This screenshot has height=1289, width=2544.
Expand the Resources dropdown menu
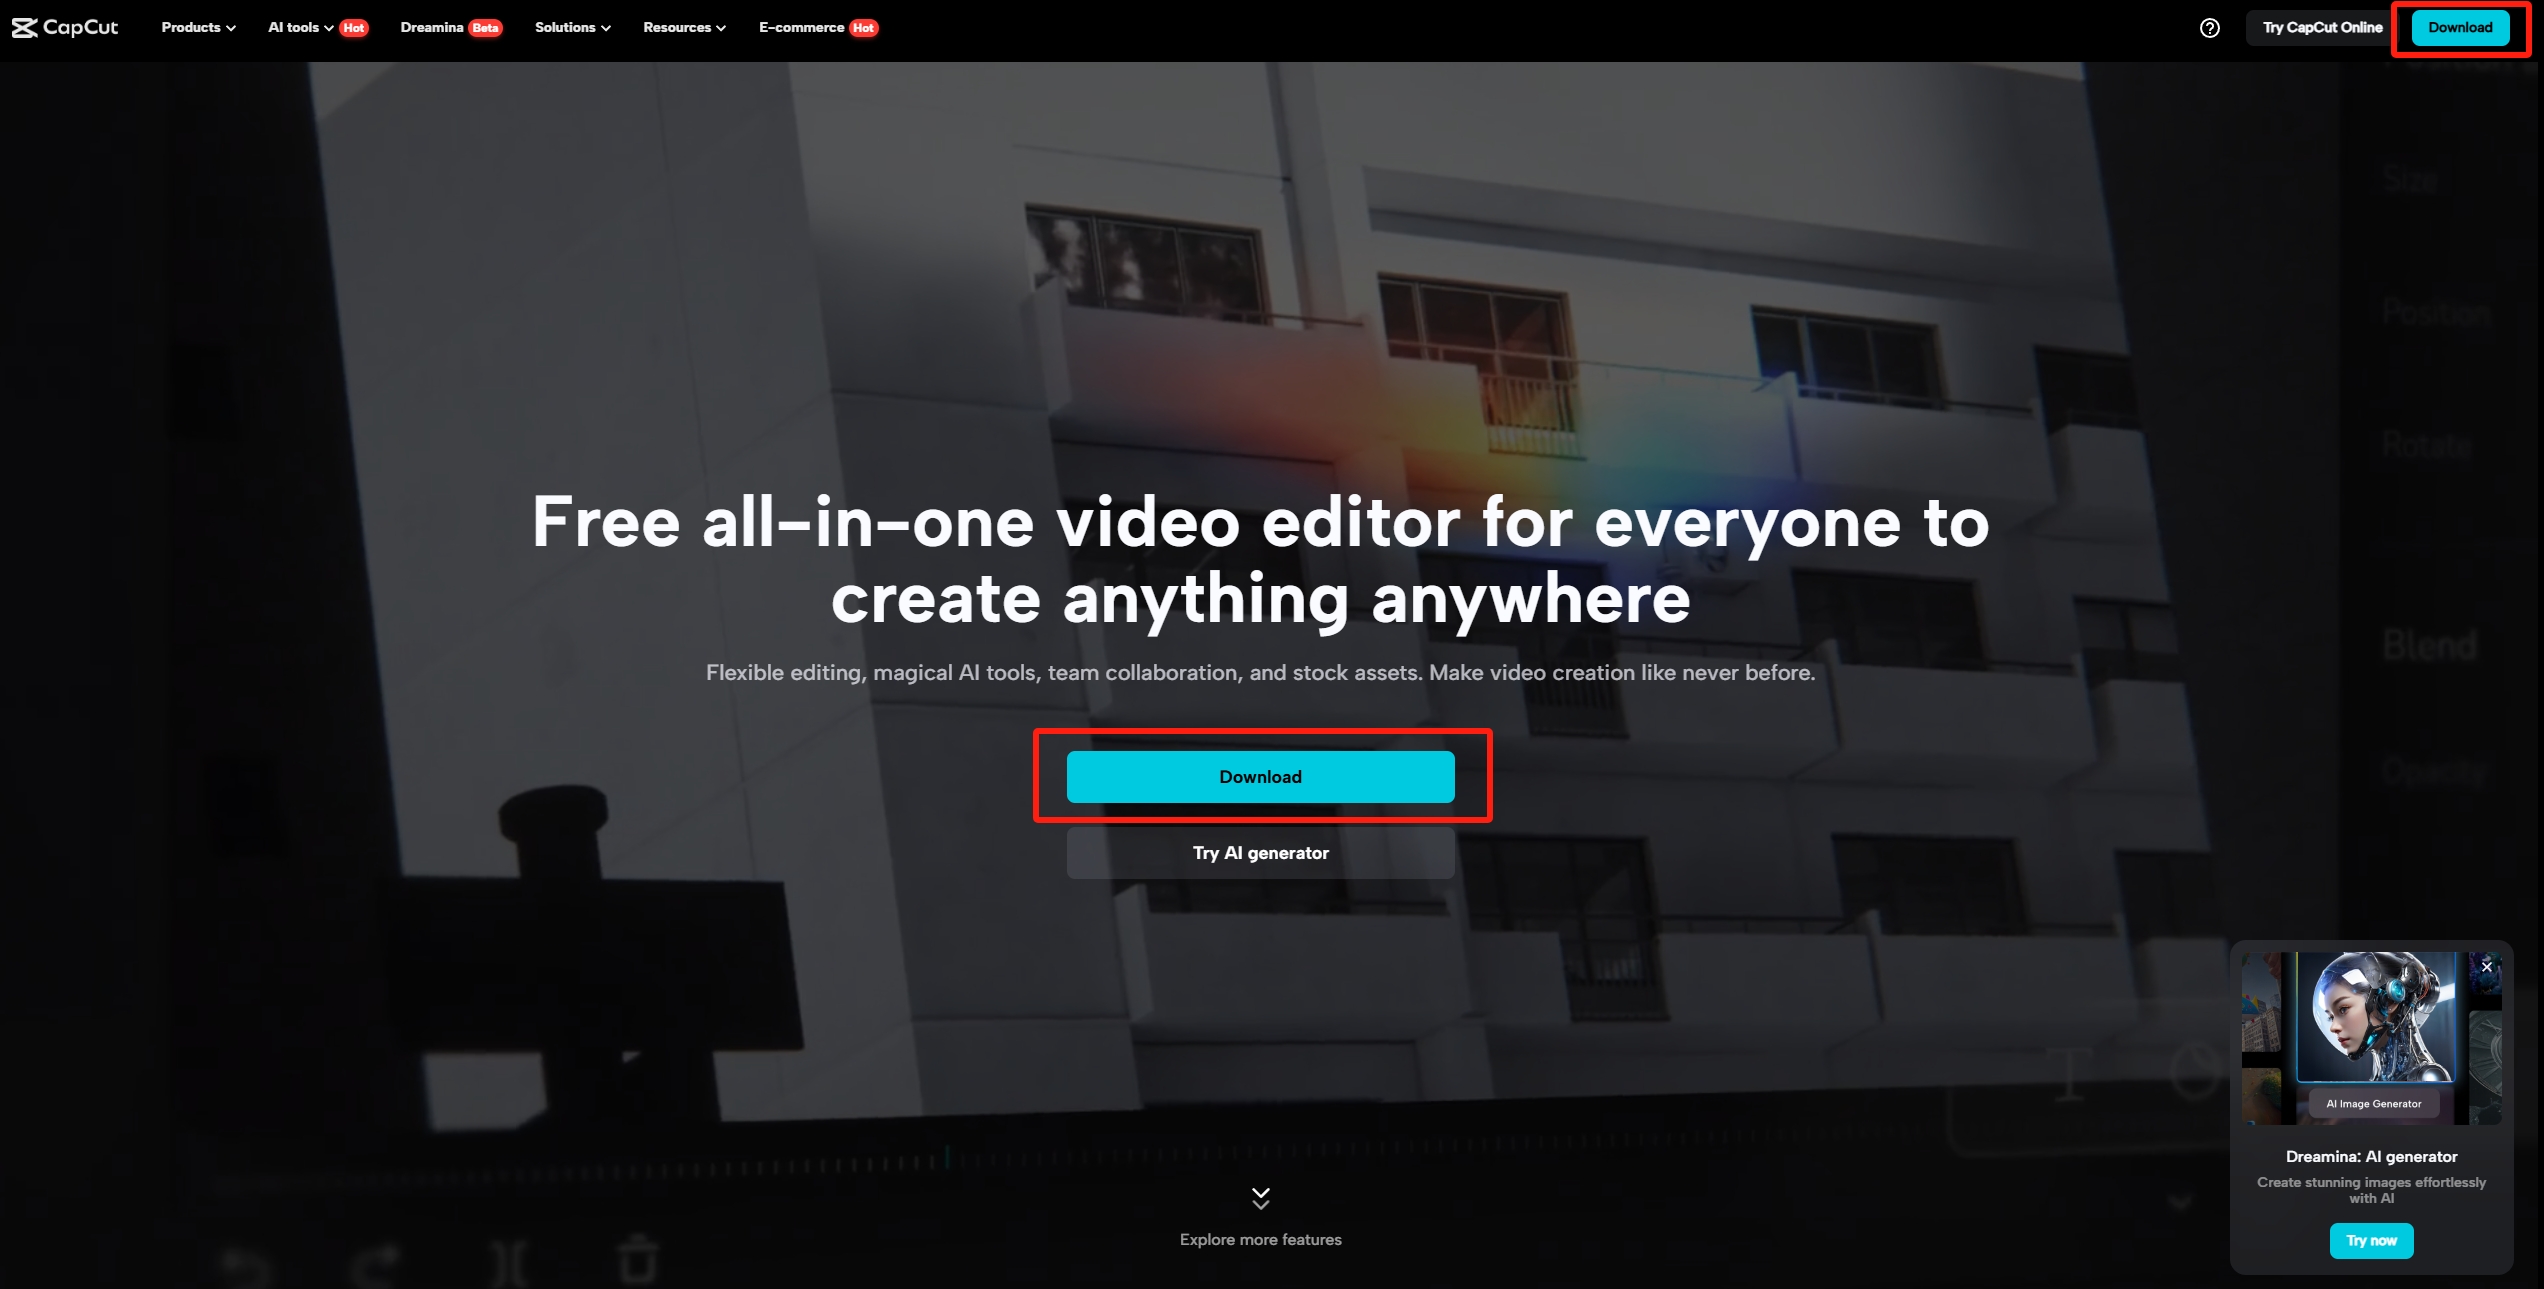[x=684, y=27]
